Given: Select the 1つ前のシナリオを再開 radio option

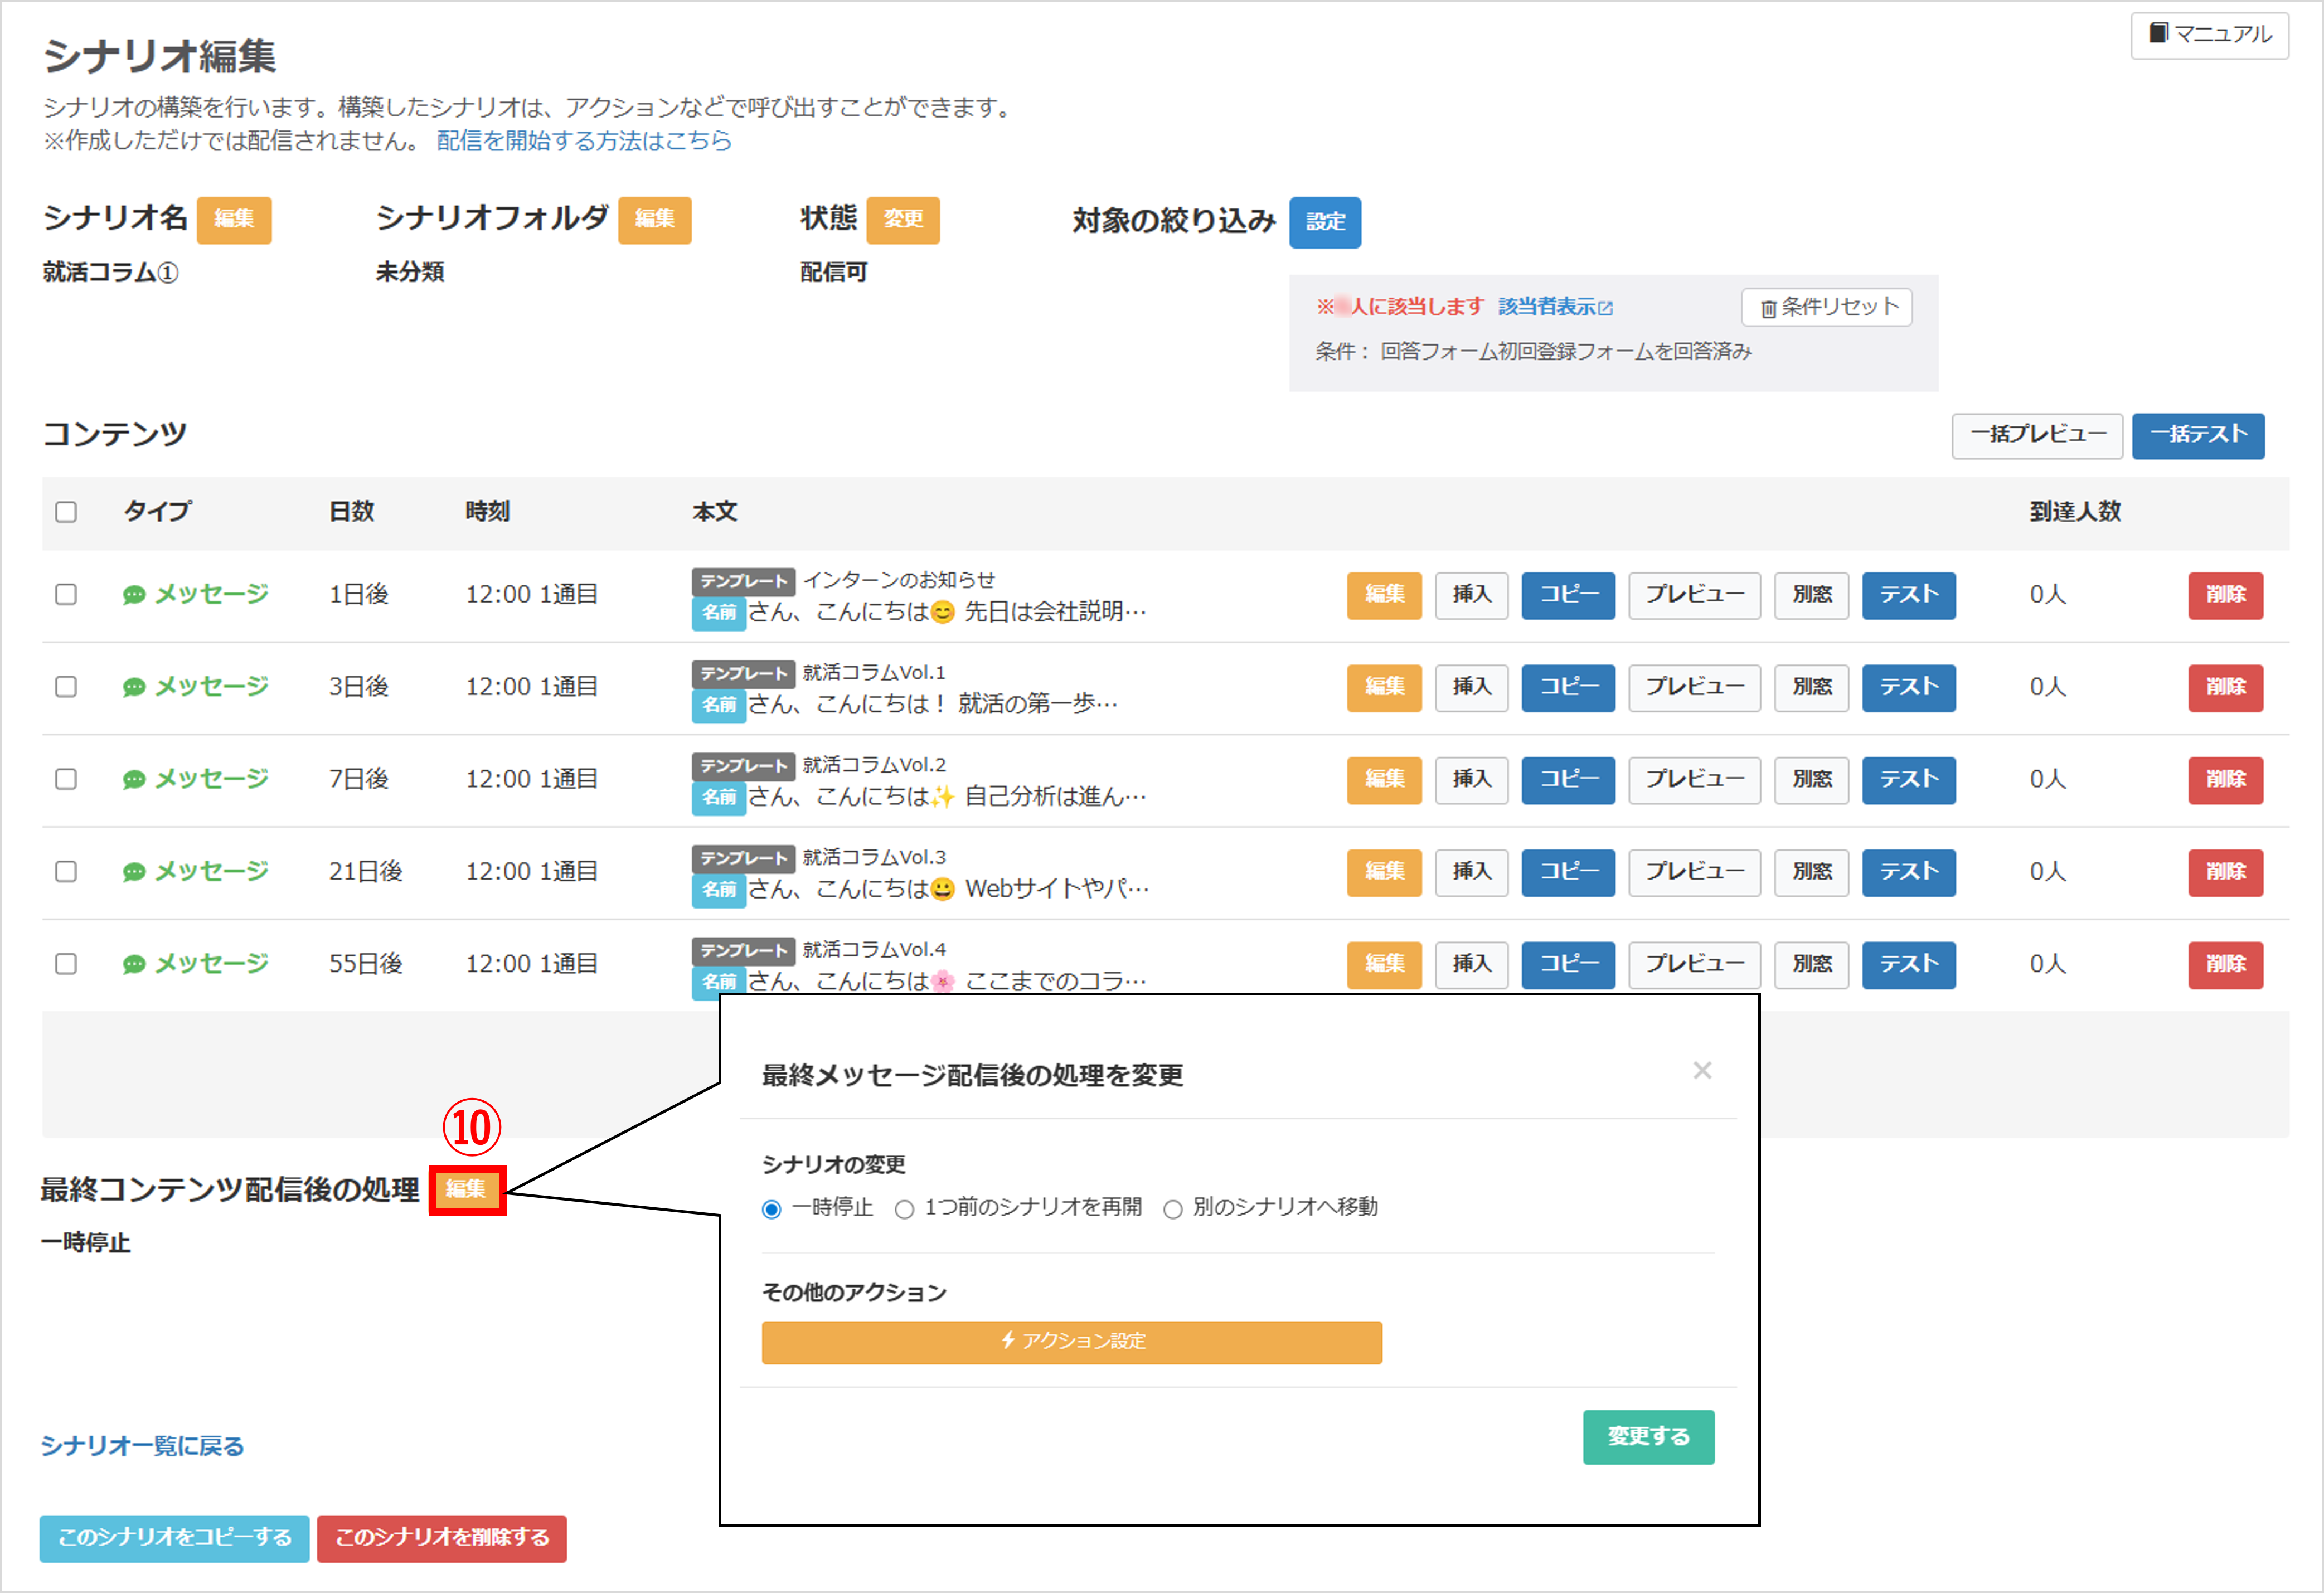Looking at the screenshot, I should pyautogui.click(x=904, y=1210).
